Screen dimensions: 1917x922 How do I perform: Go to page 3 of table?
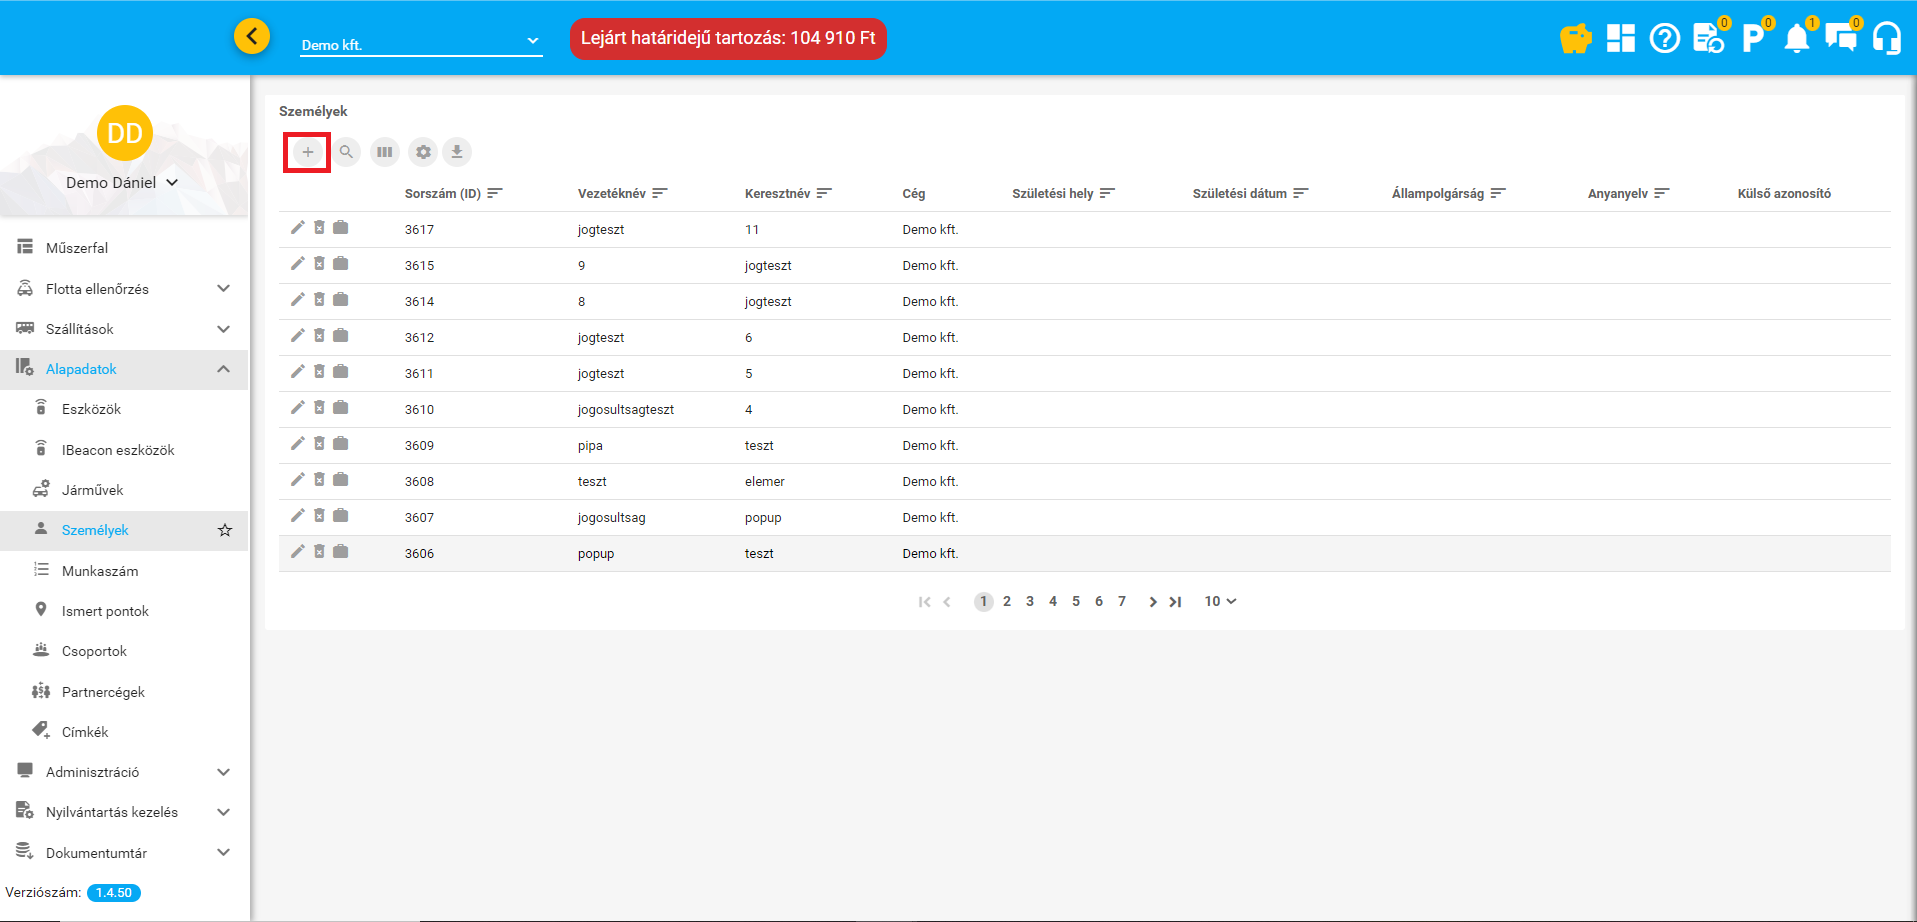point(1029,601)
